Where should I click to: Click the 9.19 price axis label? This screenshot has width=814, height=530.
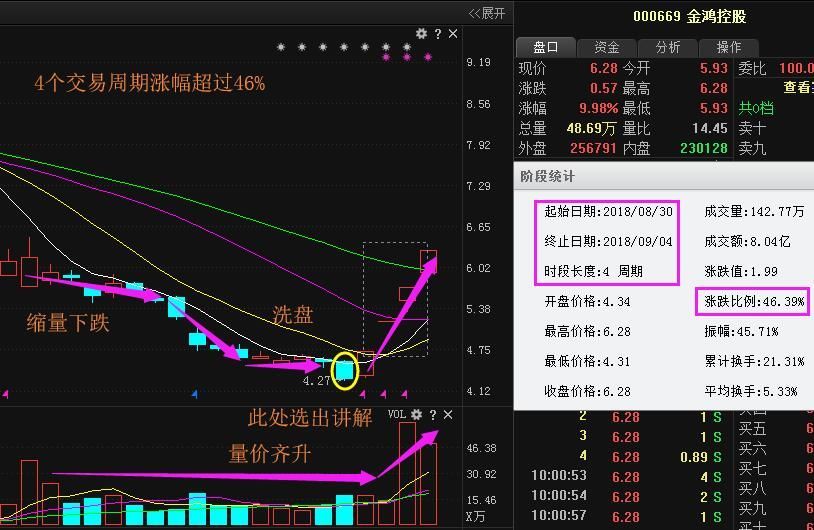point(478,63)
